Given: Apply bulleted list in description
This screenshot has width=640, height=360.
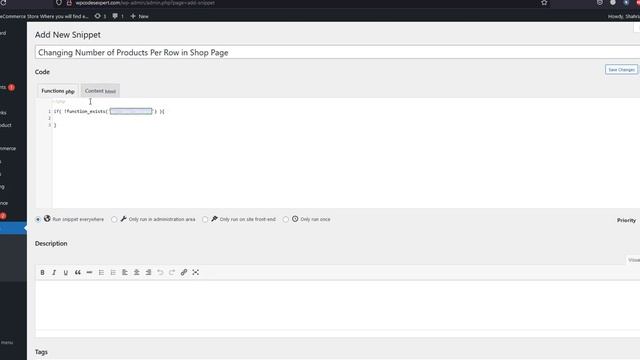Looking at the screenshot, I should click(101, 272).
